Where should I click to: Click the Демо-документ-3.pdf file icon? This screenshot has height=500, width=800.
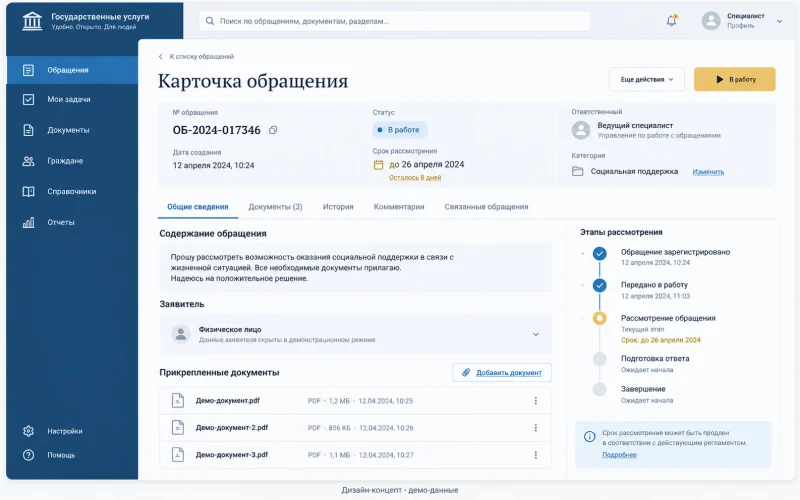pos(178,455)
